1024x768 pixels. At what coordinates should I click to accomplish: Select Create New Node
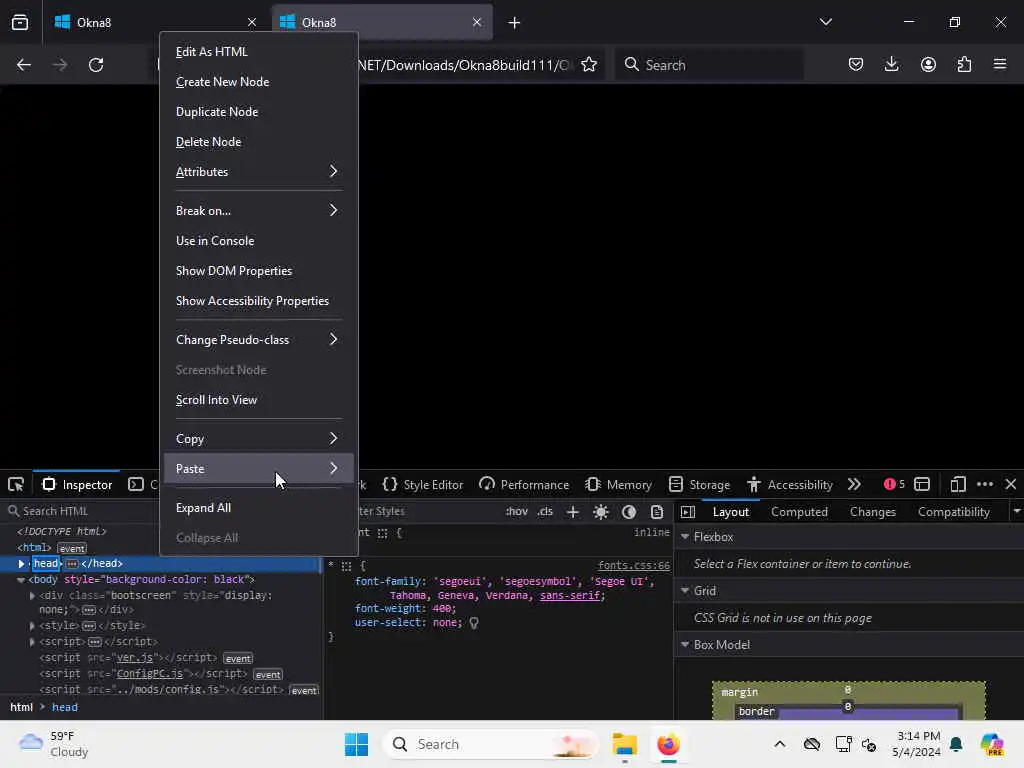pos(259,82)
